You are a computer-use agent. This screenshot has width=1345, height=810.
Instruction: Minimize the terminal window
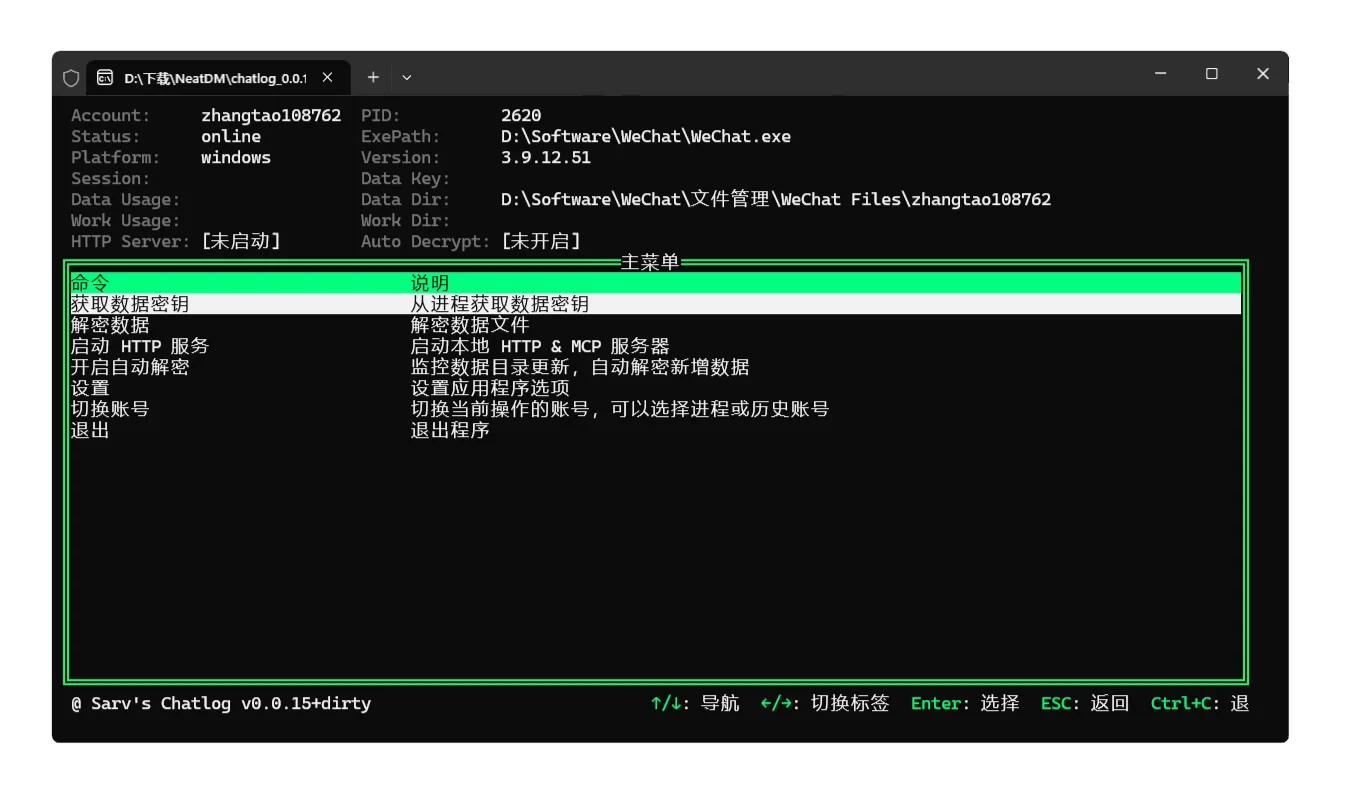[1161, 74]
